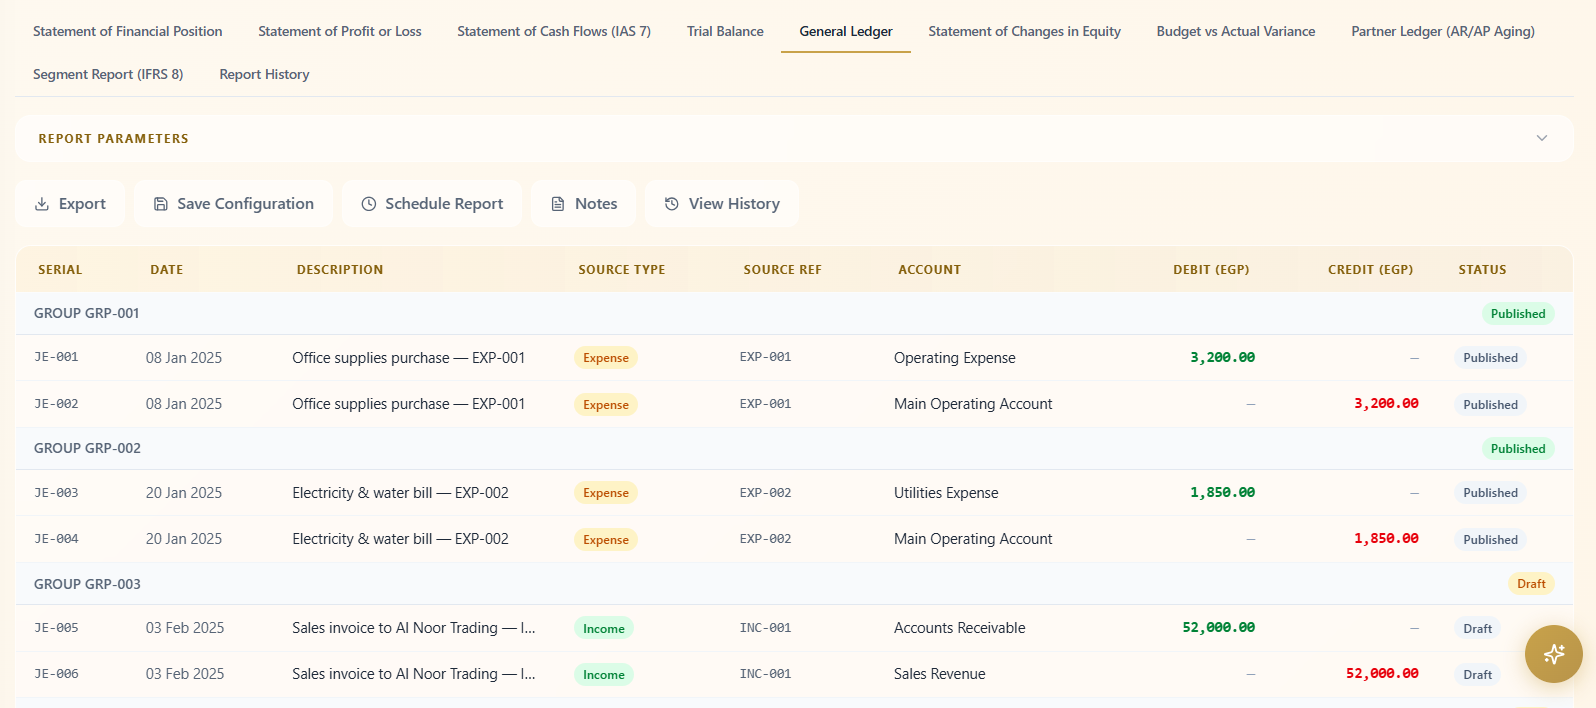Click the SERIAL column header
1596x708 pixels.
coord(60,270)
